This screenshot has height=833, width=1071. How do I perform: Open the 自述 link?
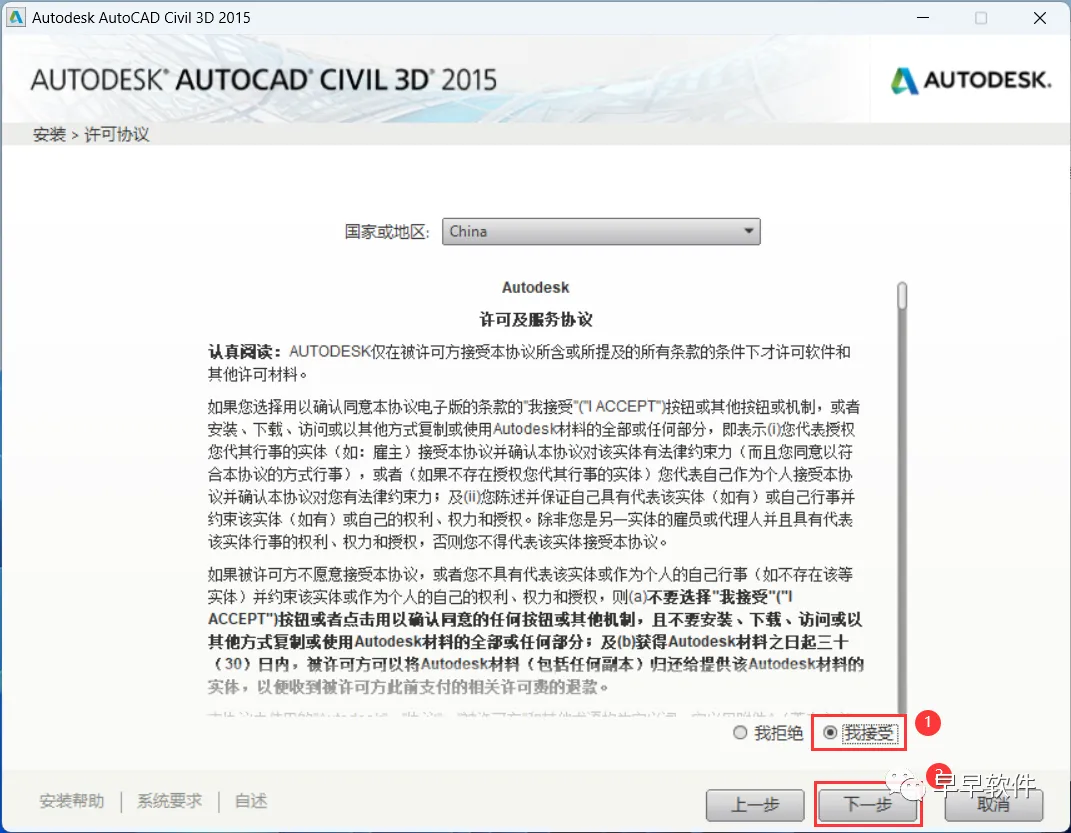click(x=251, y=801)
